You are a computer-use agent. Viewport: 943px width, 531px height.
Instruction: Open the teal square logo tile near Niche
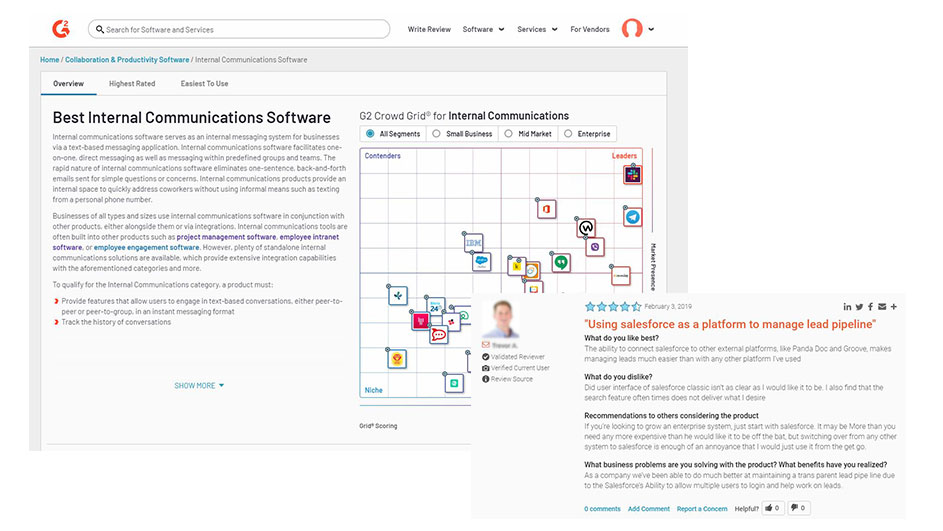click(x=454, y=383)
